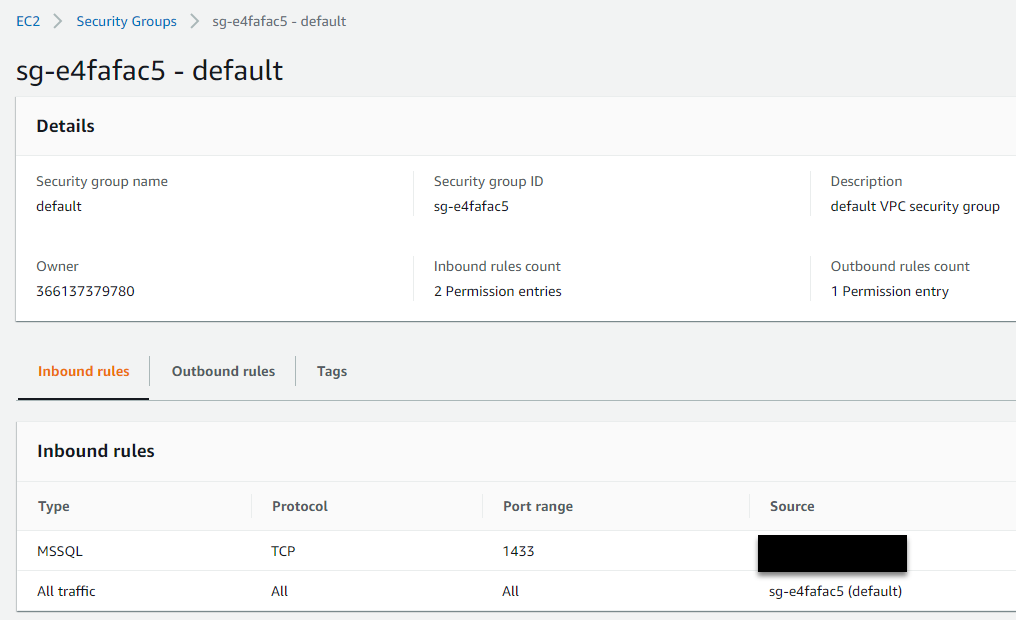Select the Security group ID value sg-e4fafac5
Viewport: 1016px width, 620px height.
471,207
